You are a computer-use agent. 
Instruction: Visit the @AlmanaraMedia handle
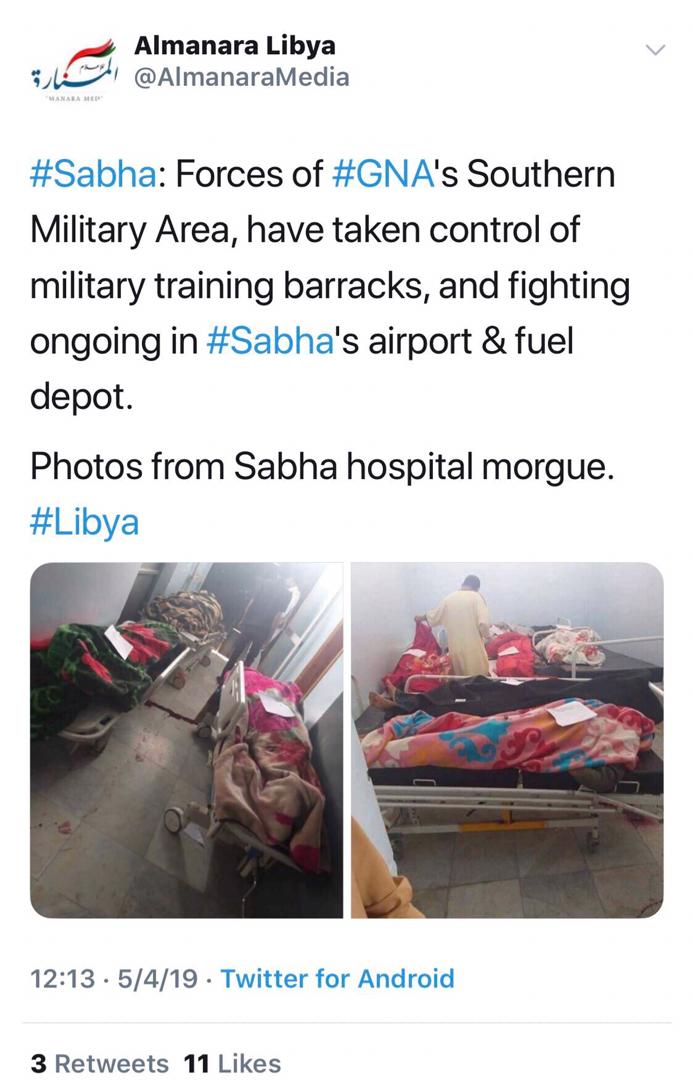[241, 77]
